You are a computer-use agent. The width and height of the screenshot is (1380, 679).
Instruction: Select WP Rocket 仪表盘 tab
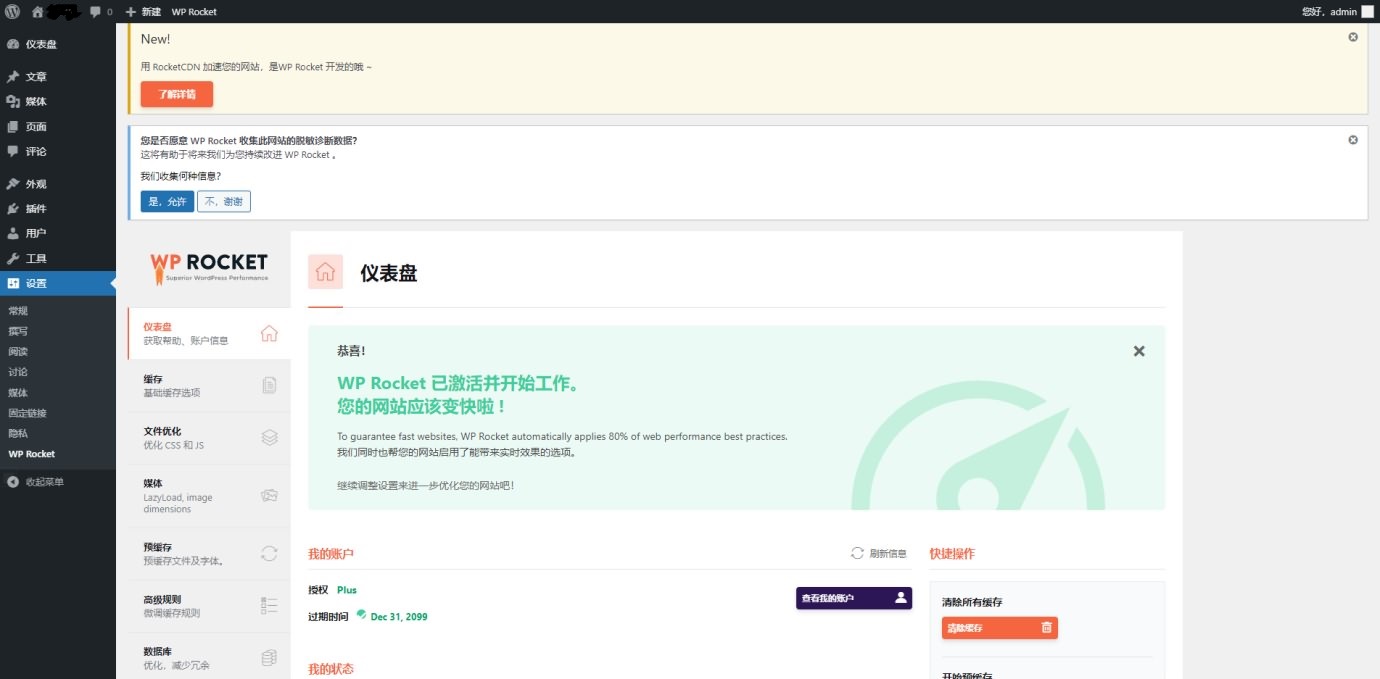point(209,333)
